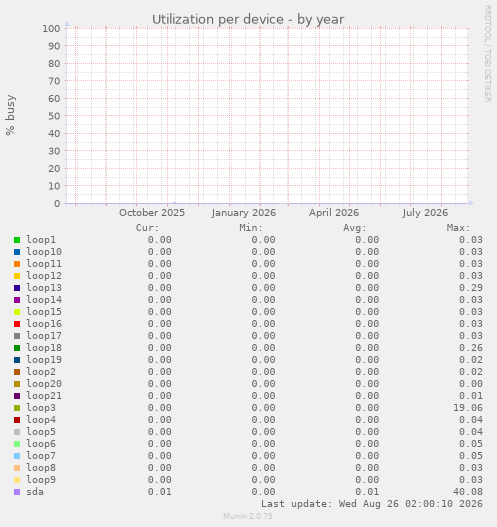This screenshot has height=527, width=497.
Task: Click the loop19 navy legend swatch
Action: (17, 360)
